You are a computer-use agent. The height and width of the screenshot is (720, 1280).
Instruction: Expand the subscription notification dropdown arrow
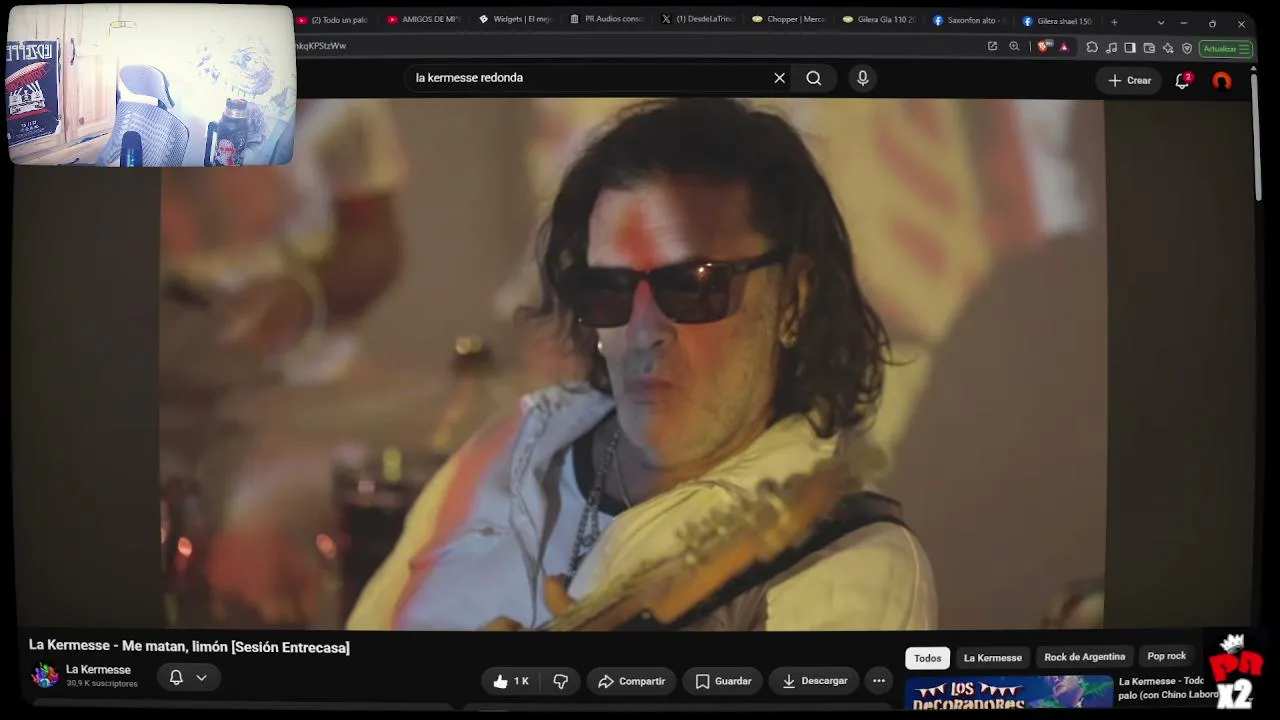201,677
